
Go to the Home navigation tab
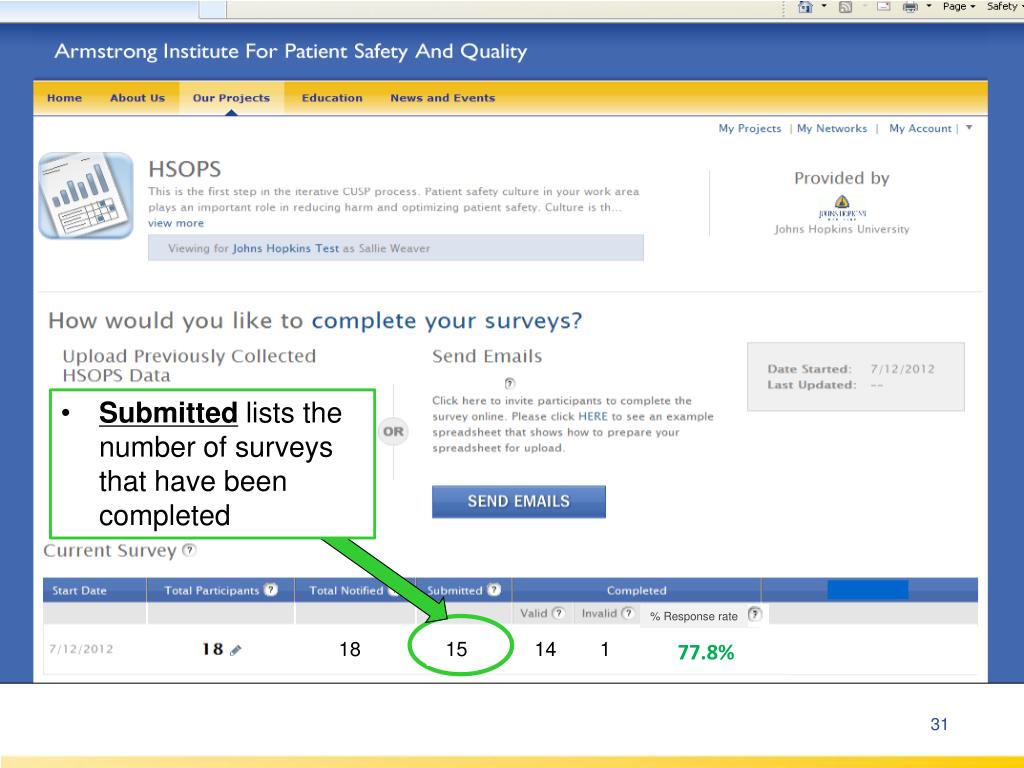tap(65, 98)
